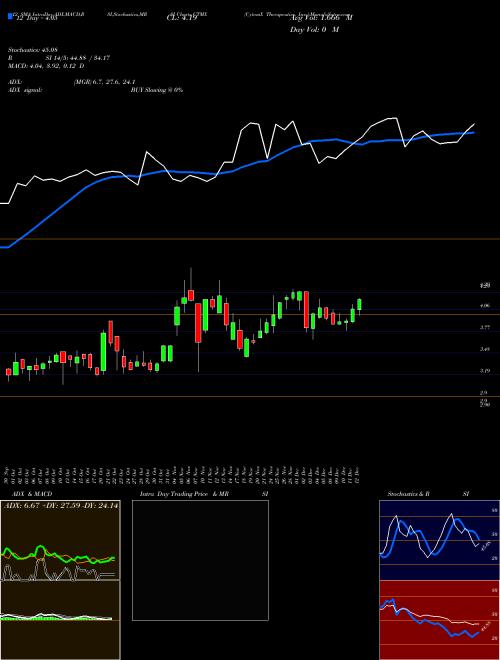
Task: Click the 3.19 price axis label
Action: 484,371
